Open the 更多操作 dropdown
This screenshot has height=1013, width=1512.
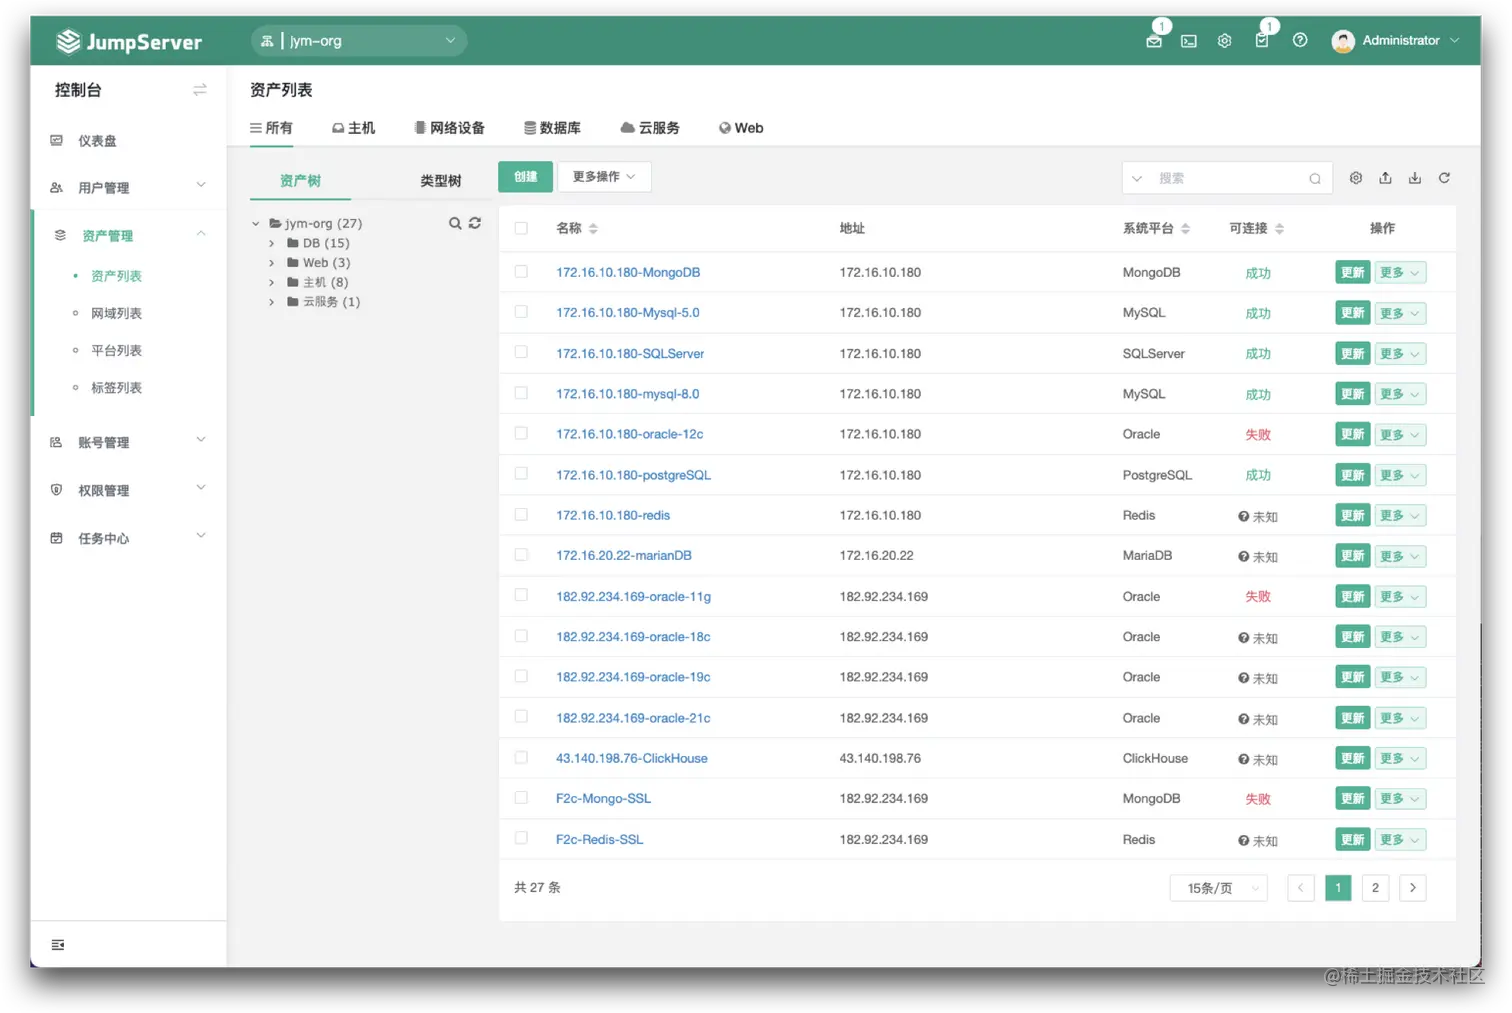(604, 177)
